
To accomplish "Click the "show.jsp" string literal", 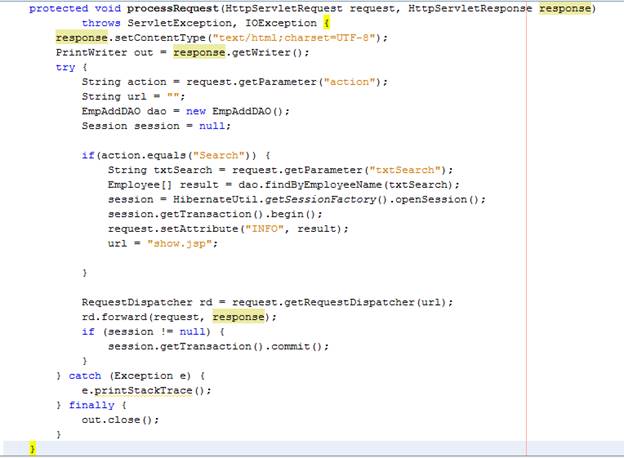I will pos(179,244).
